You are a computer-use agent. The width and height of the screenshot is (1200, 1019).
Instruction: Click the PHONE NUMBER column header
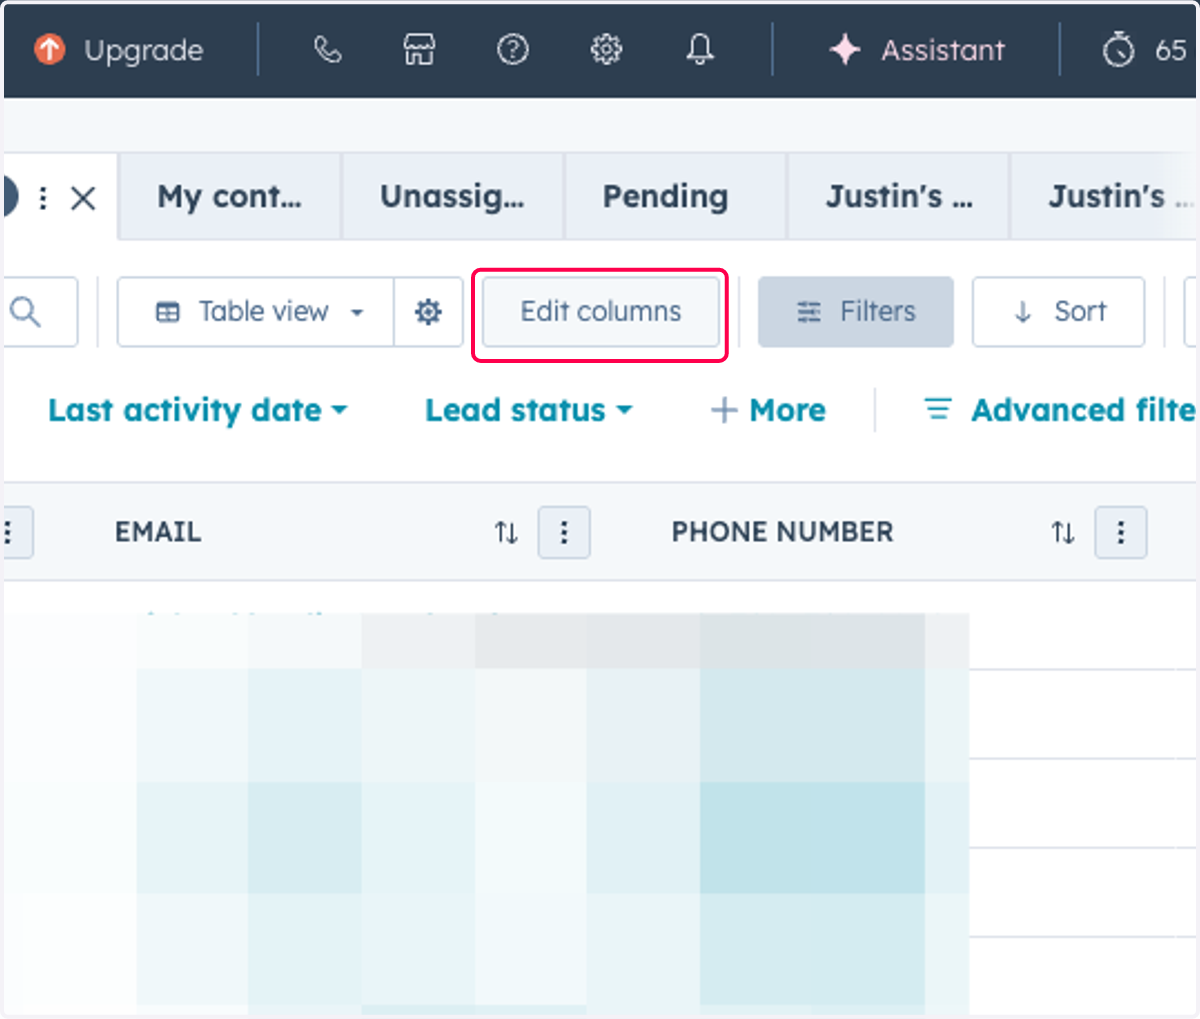[x=783, y=532]
